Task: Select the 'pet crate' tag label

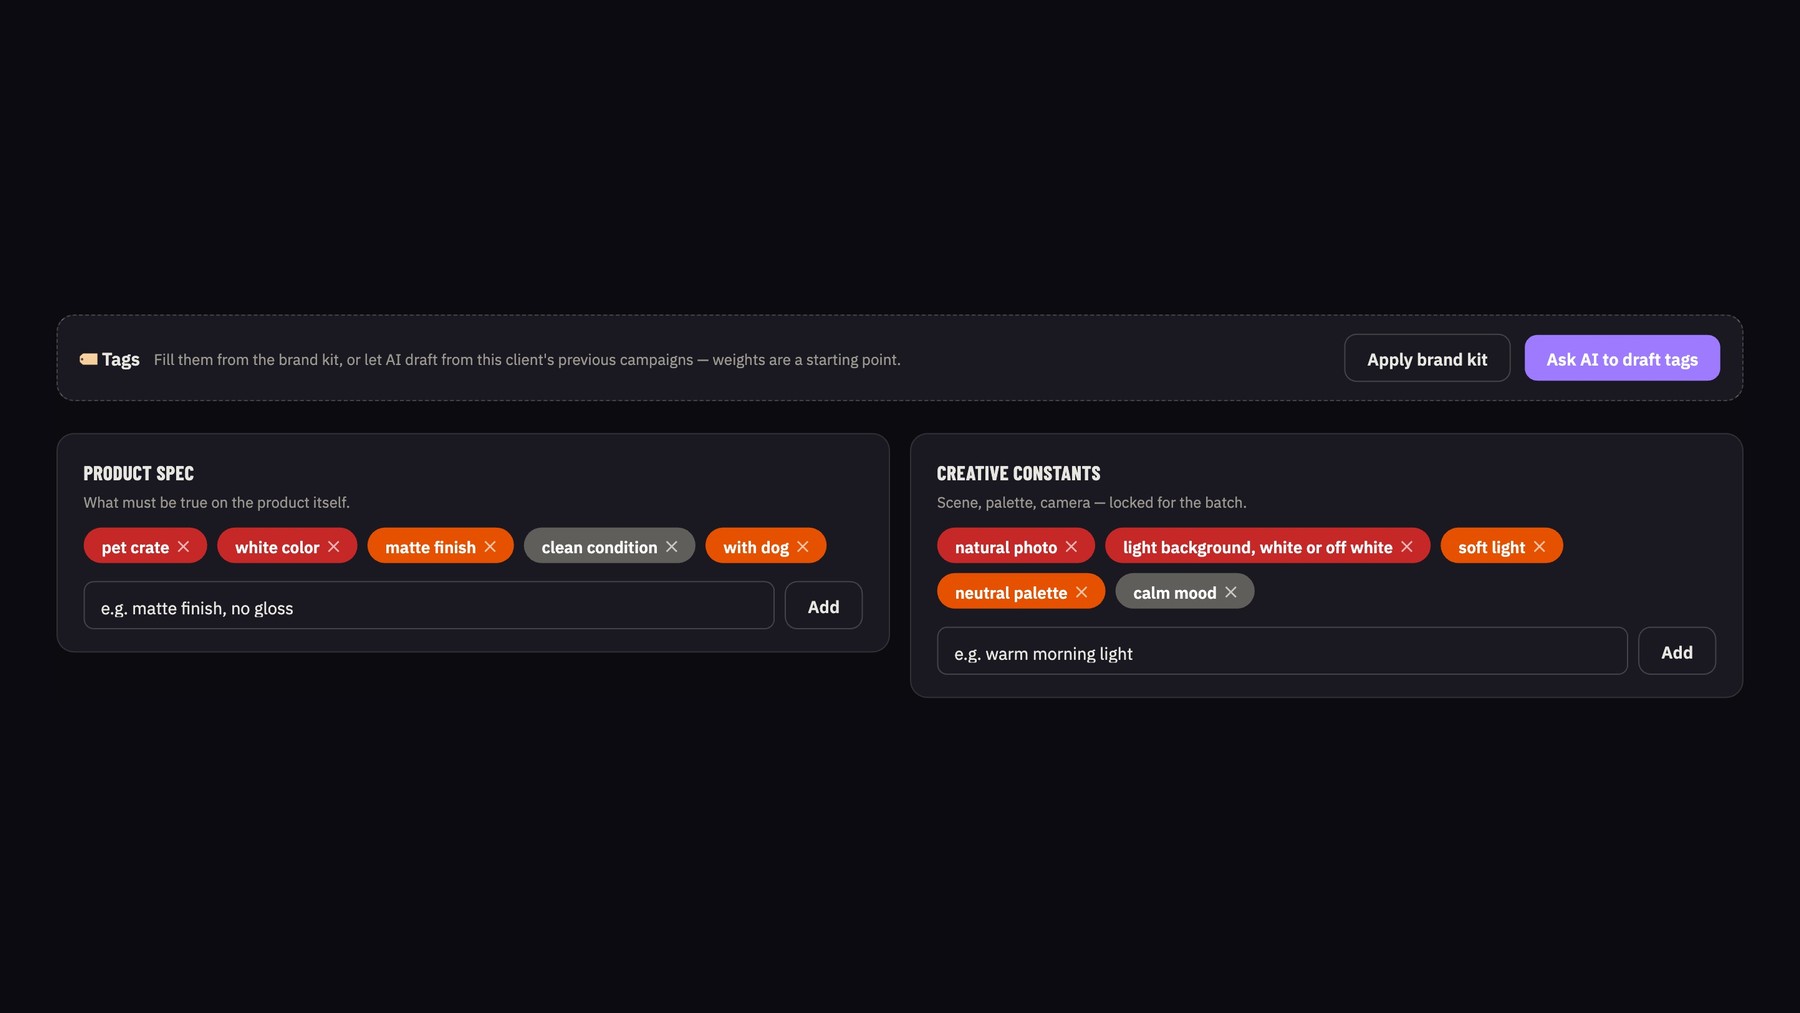Action: pos(135,547)
